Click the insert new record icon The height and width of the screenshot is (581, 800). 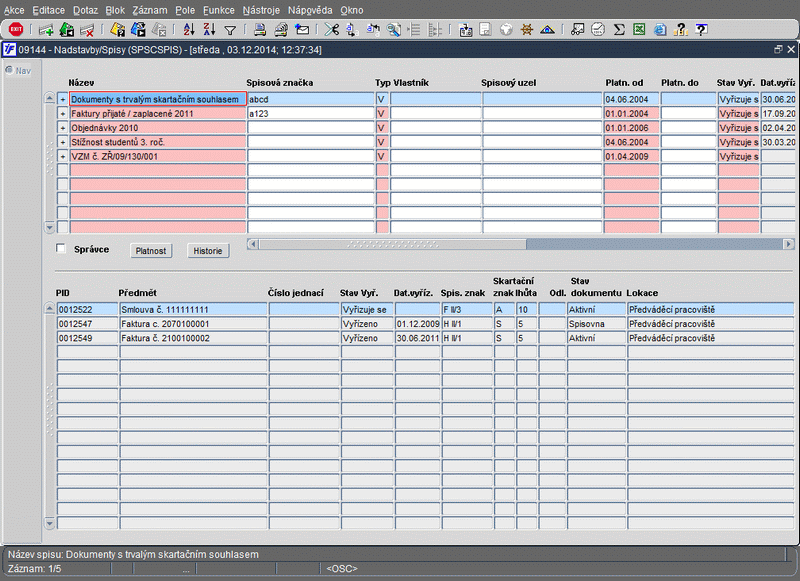tap(46, 30)
